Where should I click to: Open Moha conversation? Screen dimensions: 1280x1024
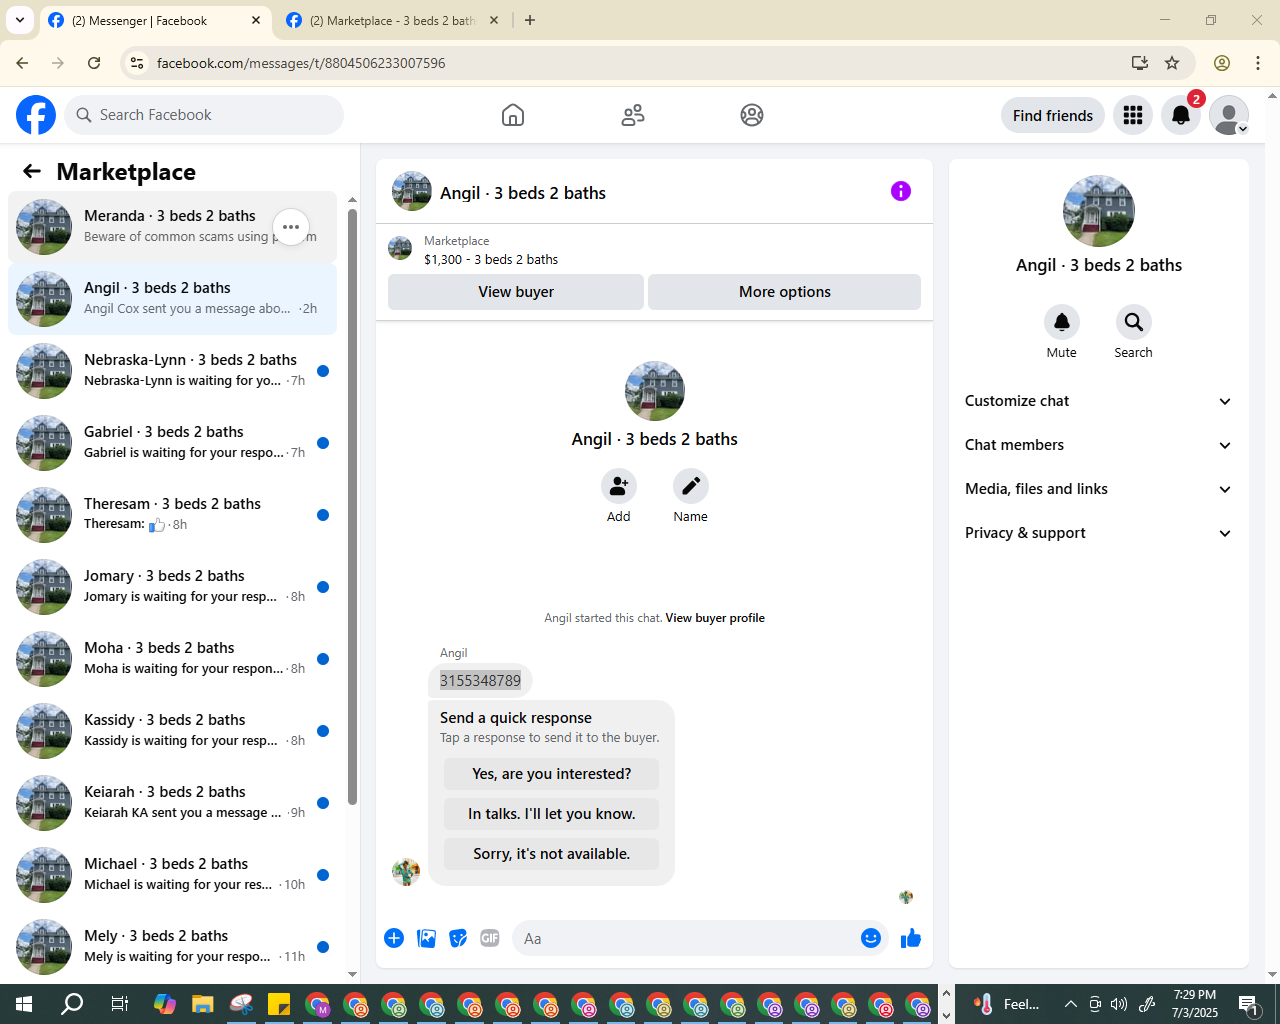(172, 659)
